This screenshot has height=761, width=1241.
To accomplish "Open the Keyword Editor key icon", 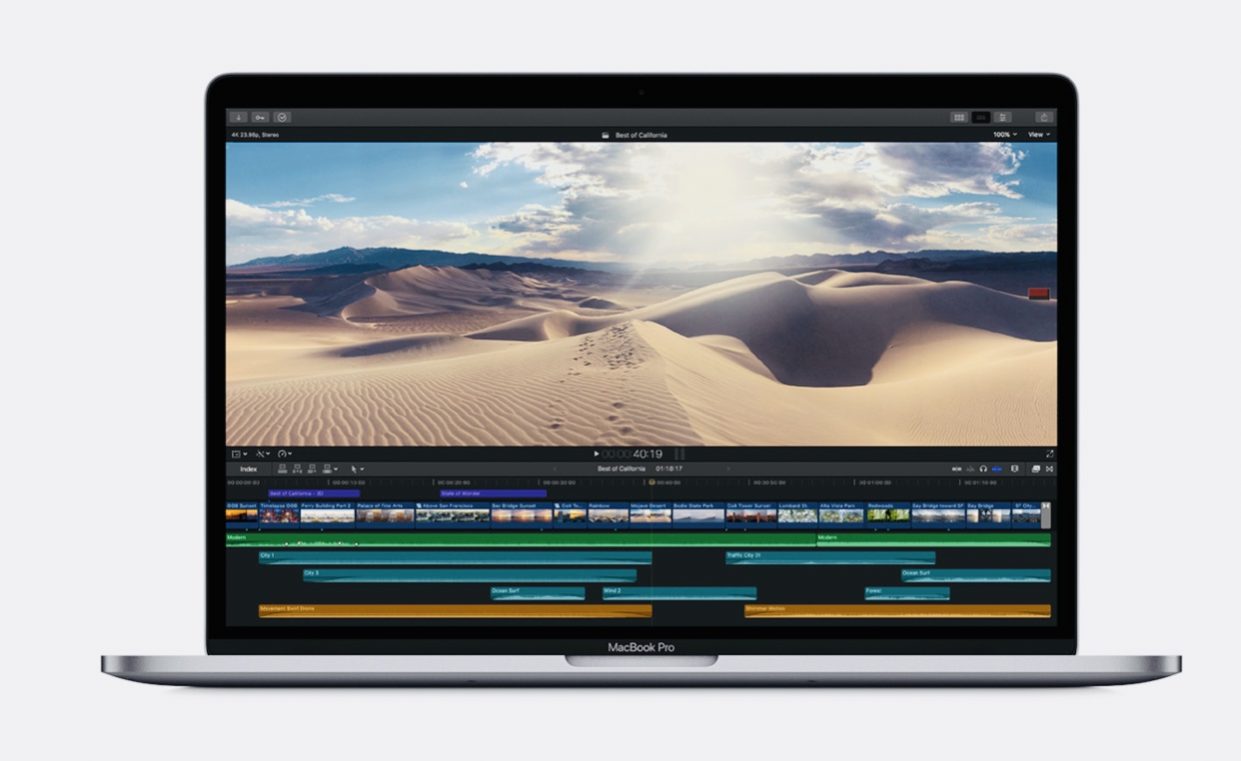I will [261, 117].
